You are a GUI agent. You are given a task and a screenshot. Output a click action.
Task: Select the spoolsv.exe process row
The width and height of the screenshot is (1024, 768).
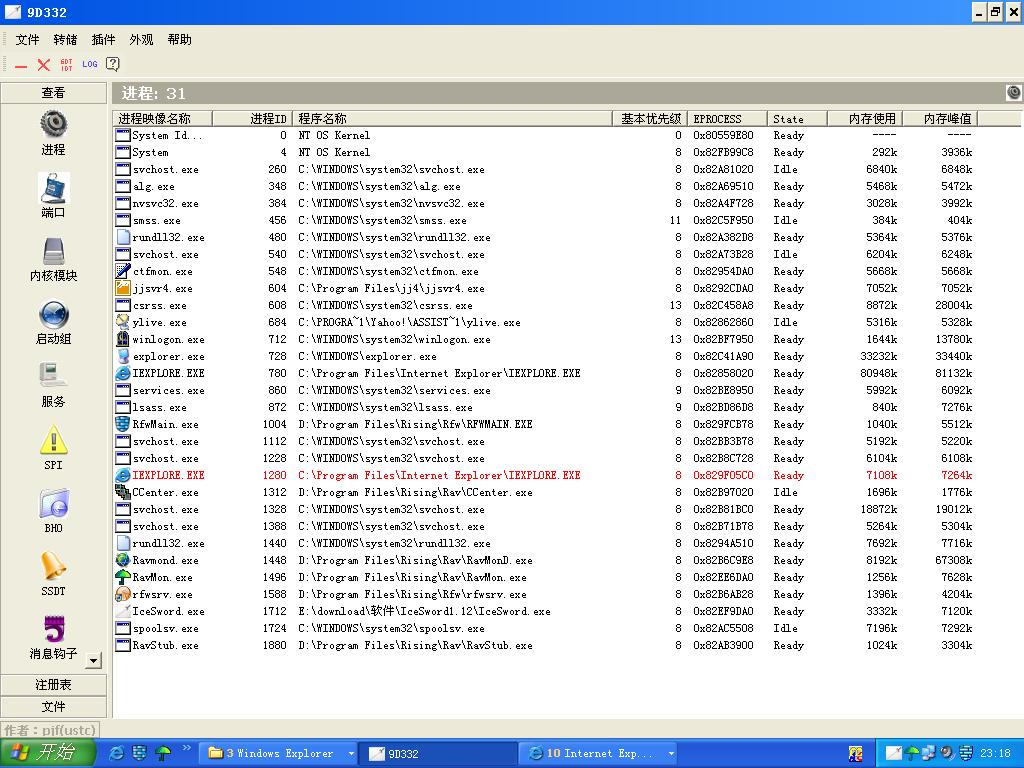545,628
